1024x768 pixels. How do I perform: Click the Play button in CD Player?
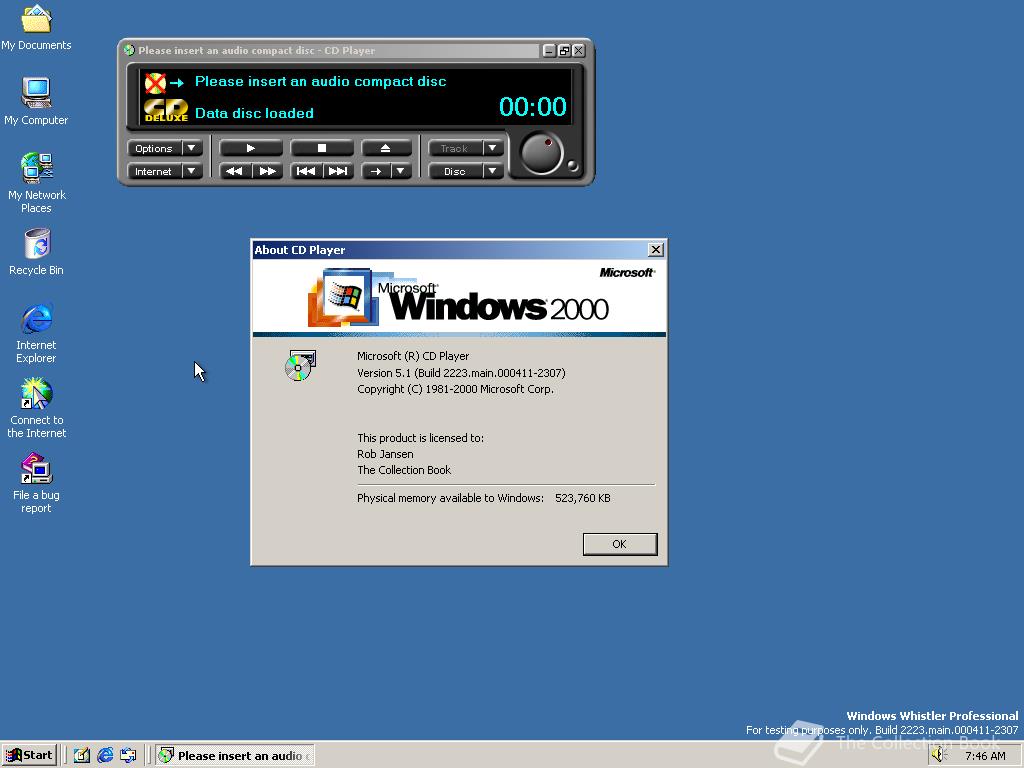(x=251, y=148)
